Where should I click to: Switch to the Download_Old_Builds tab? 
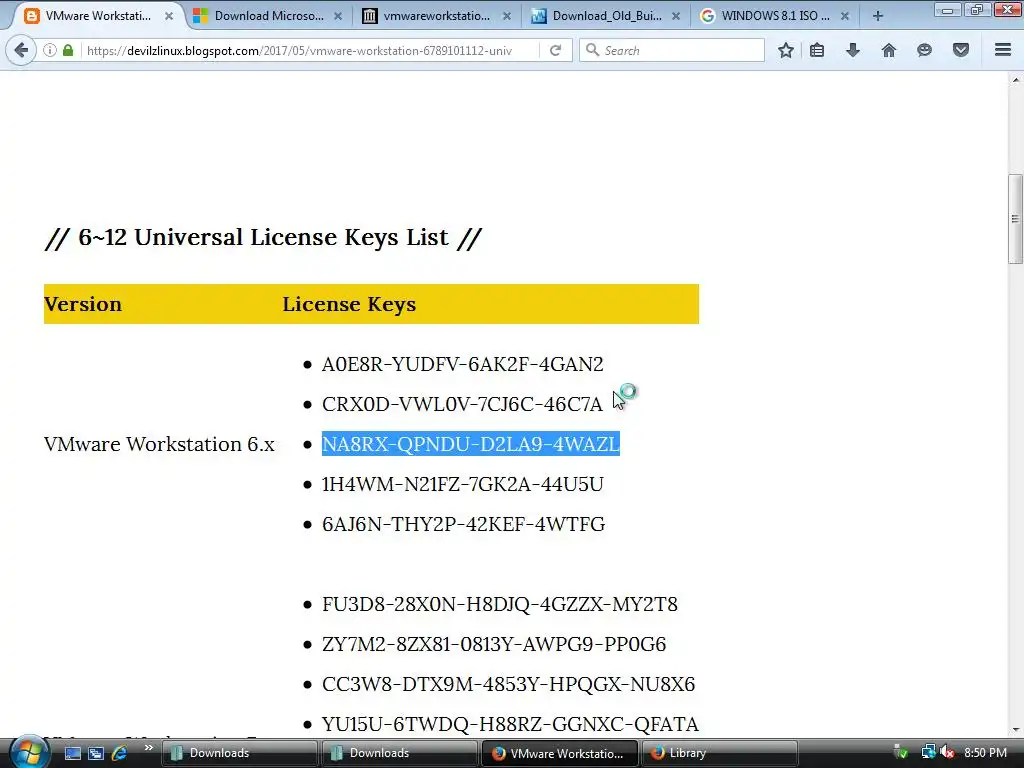[x=607, y=16]
